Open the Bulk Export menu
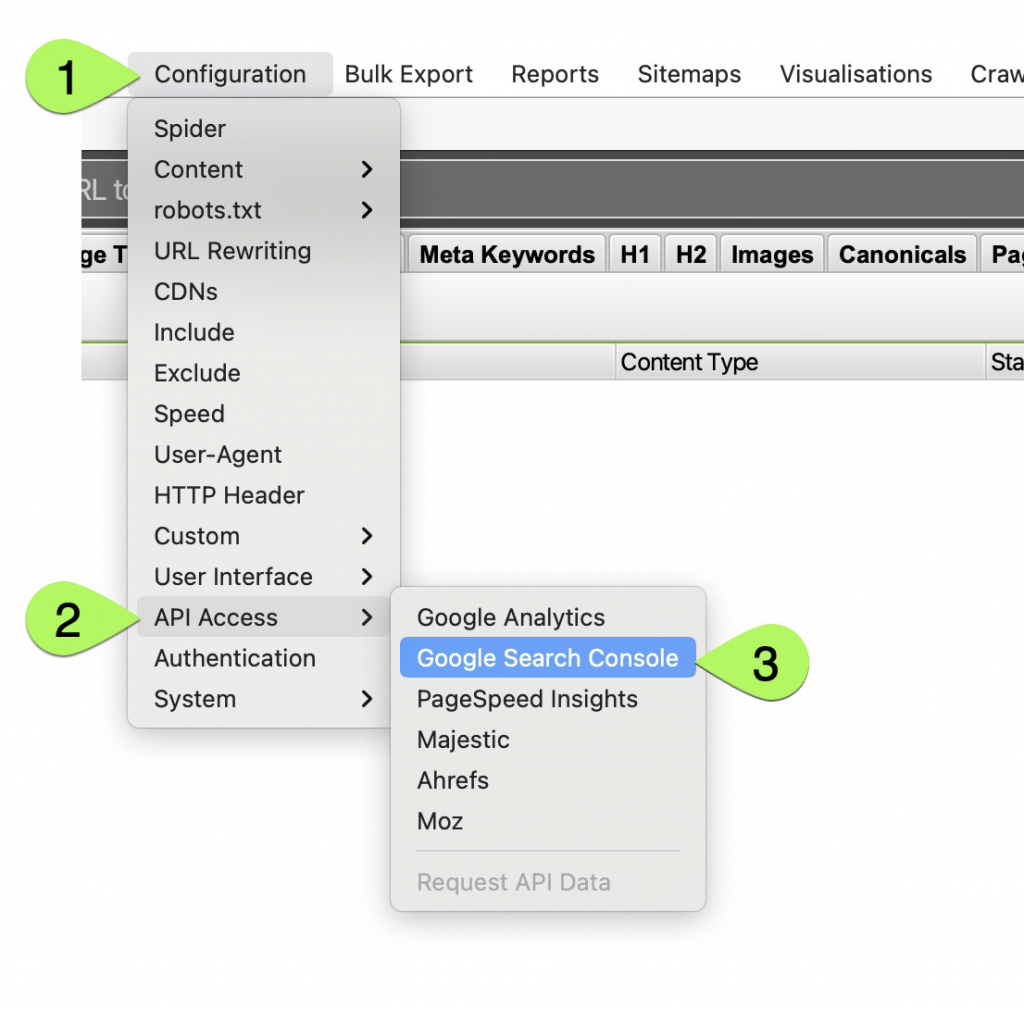The width and height of the screenshot is (1024, 1009). tap(408, 74)
